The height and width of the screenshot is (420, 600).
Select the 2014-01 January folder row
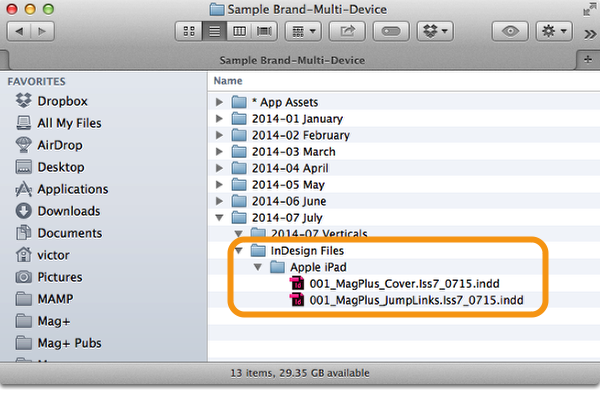click(x=404, y=119)
